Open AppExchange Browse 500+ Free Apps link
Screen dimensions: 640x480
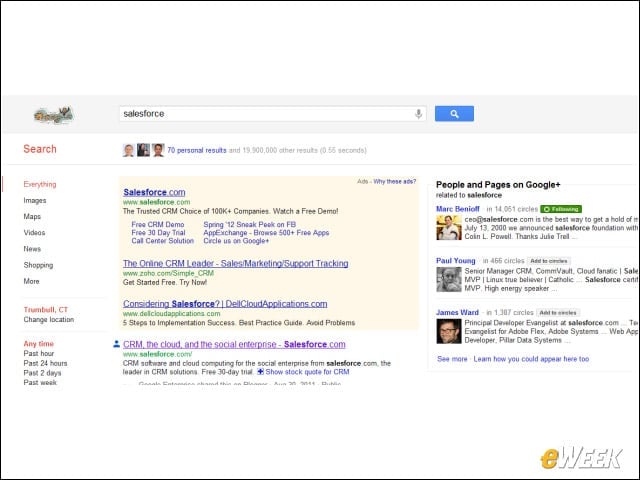tap(266, 233)
